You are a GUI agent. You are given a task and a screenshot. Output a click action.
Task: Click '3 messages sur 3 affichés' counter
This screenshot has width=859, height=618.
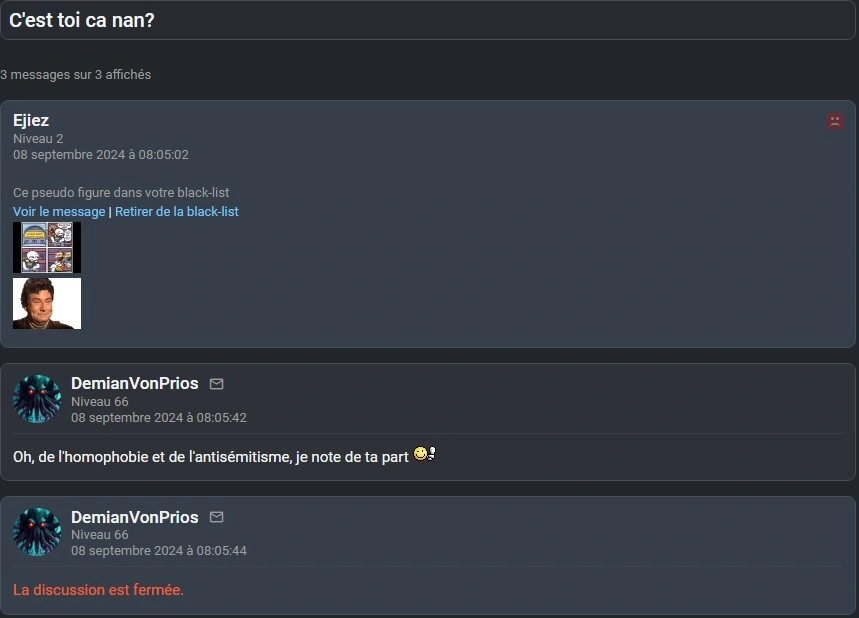[76, 75]
